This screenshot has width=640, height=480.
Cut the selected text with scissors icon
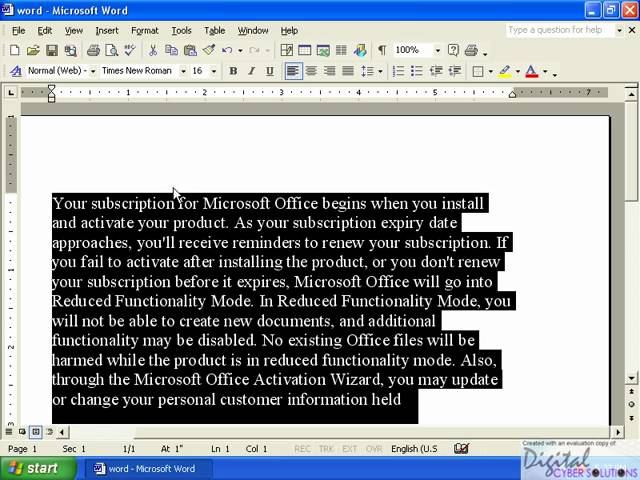pos(153,50)
